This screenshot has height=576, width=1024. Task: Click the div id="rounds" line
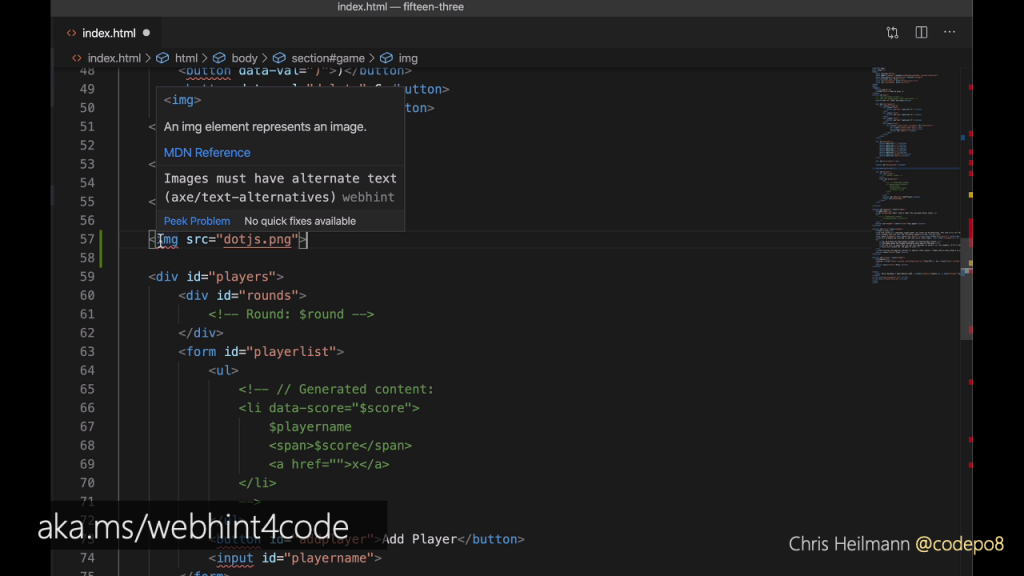pyautogui.click(x=242, y=295)
